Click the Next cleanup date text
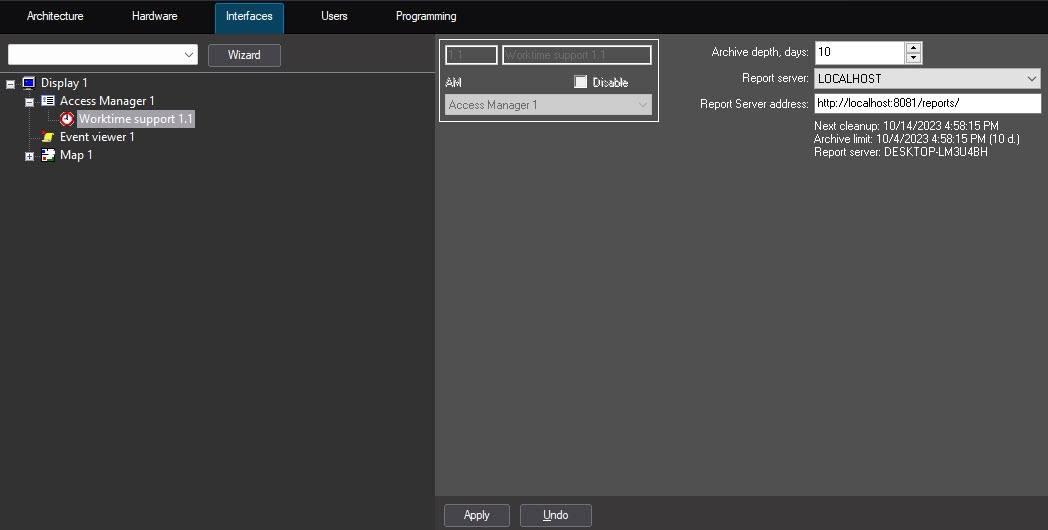 (906, 126)
